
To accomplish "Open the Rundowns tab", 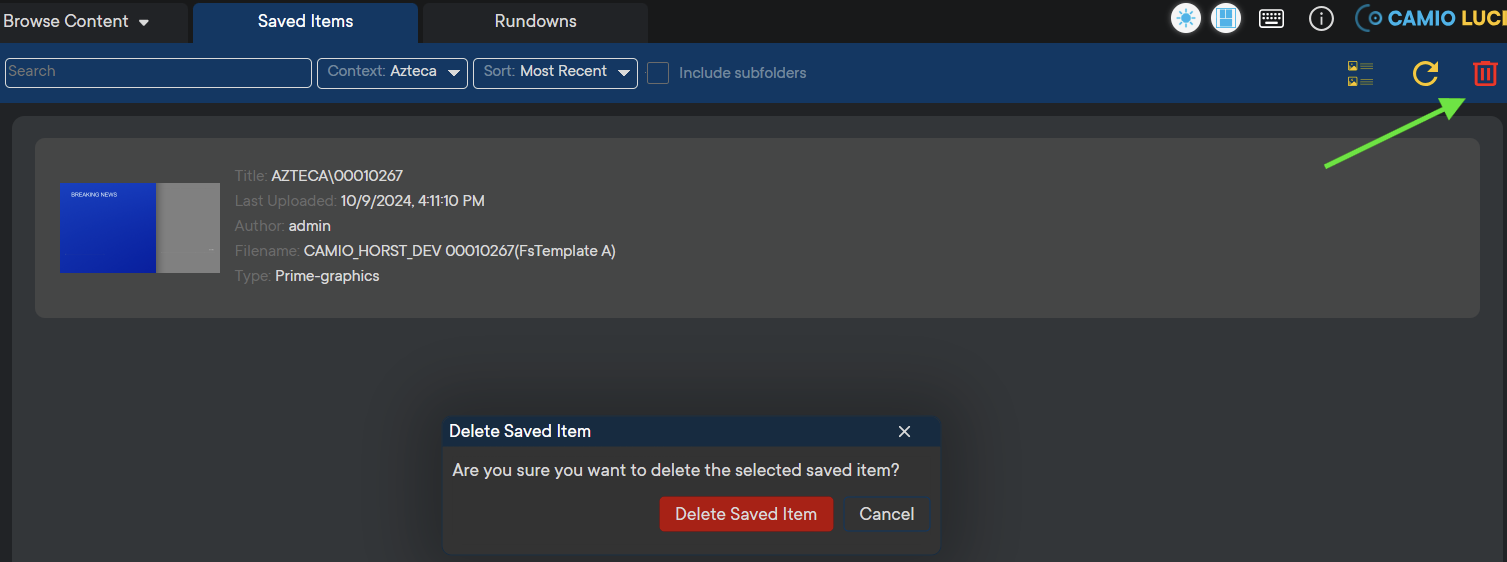I will [535, 21].
